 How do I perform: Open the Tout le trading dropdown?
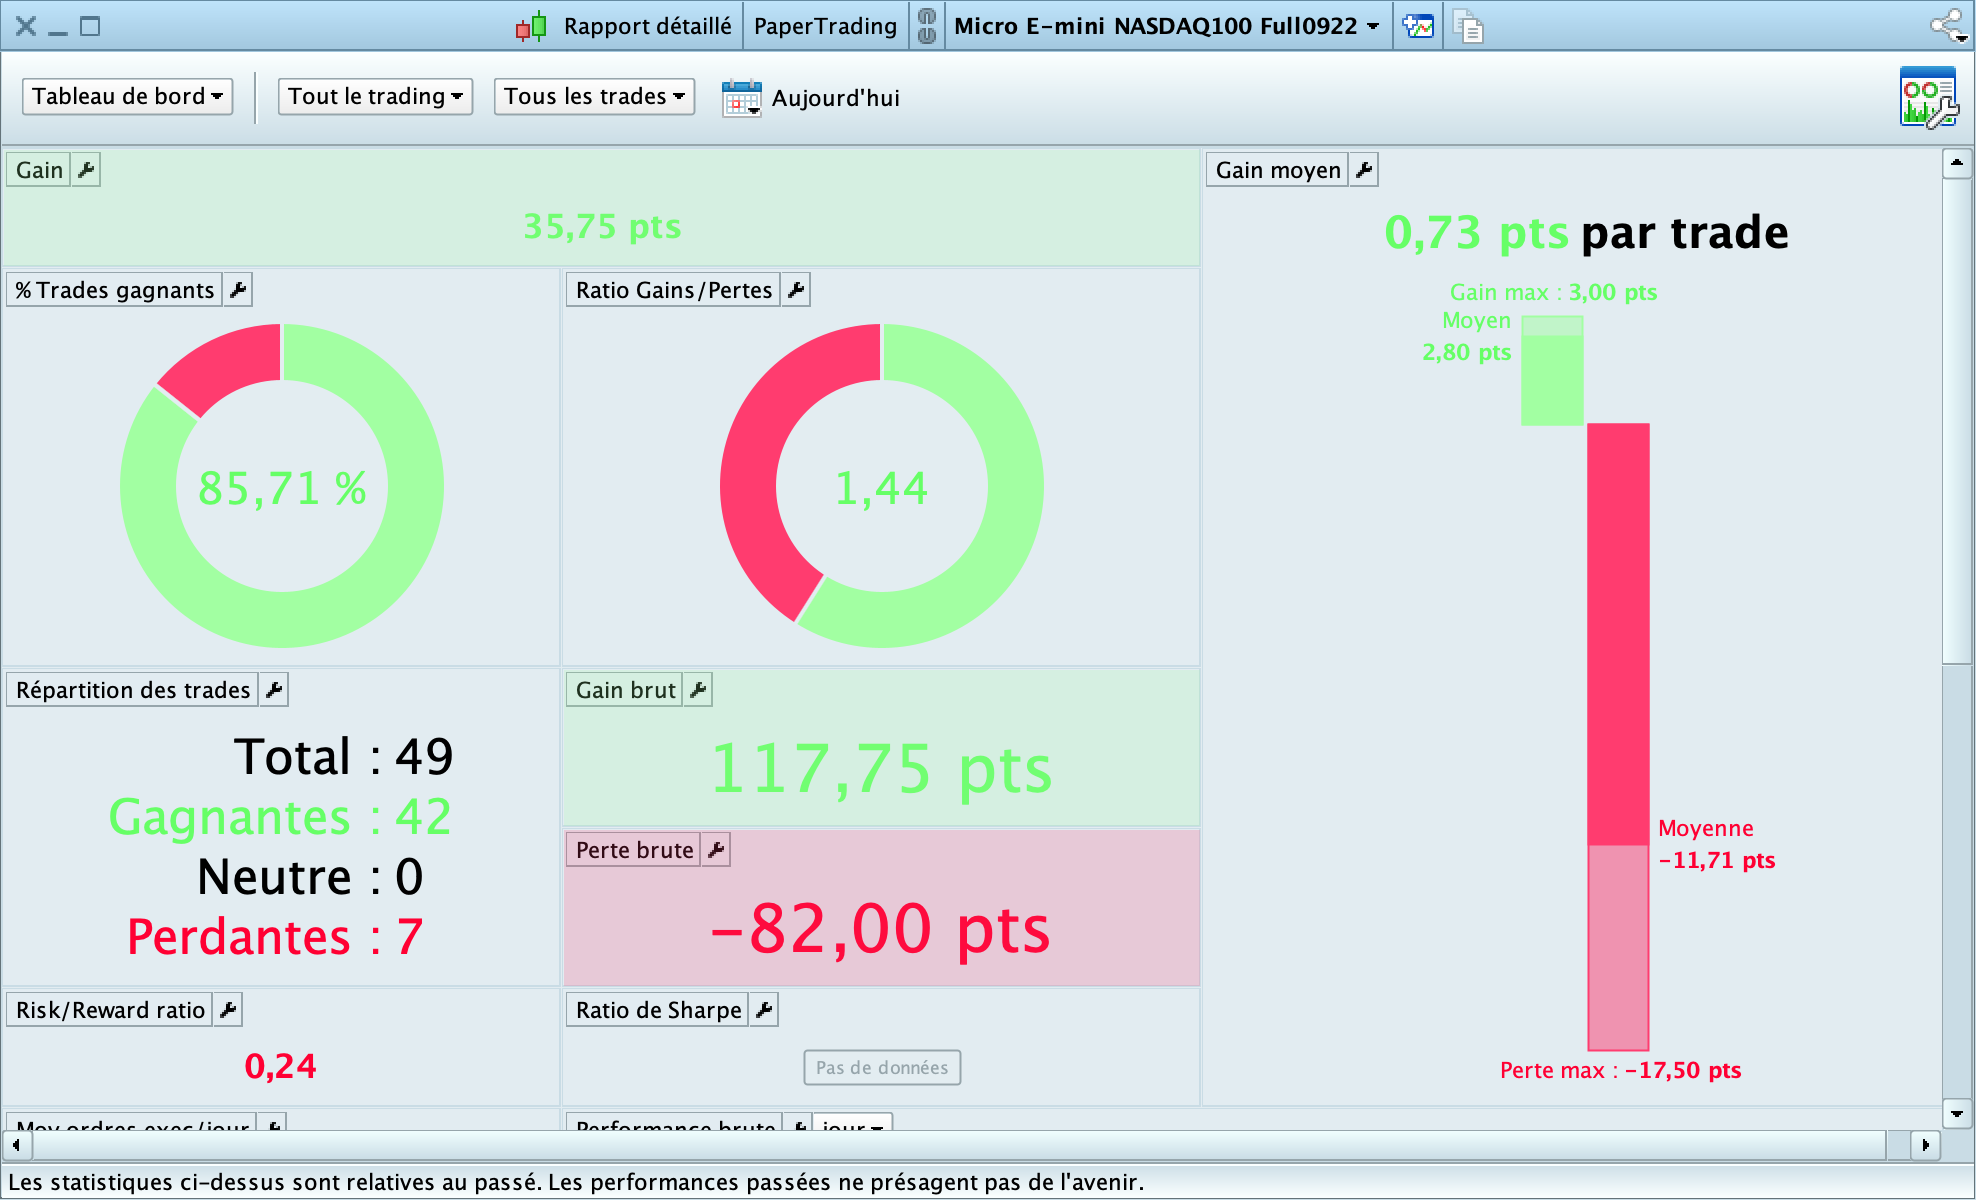point(375,97)
